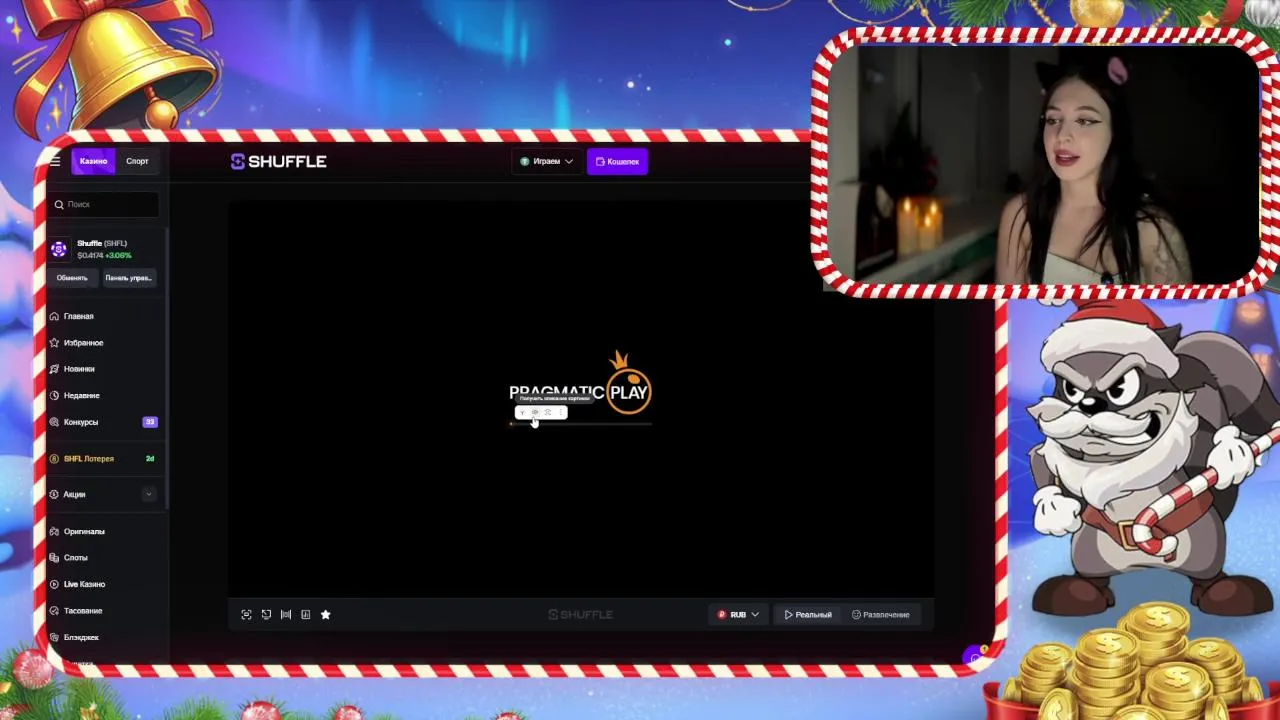Open Слоты category

76,558
